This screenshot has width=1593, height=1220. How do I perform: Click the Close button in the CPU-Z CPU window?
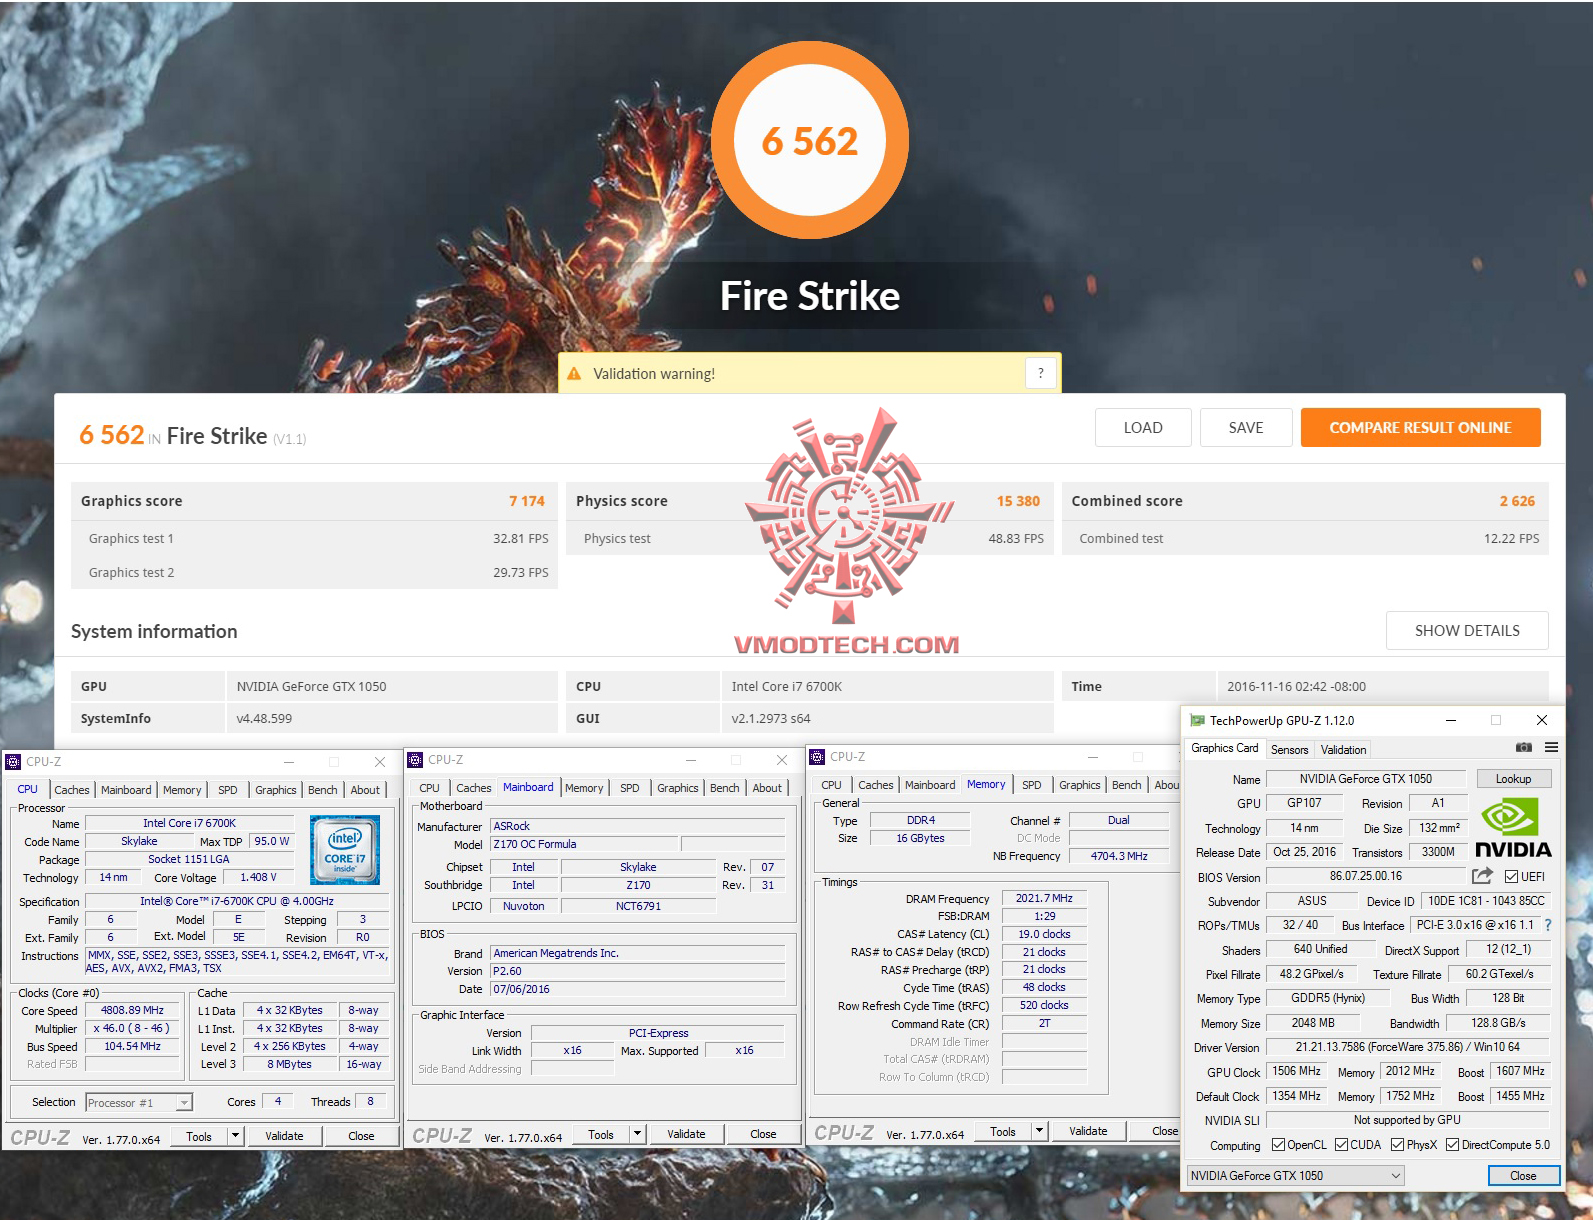click(361, 1136)
